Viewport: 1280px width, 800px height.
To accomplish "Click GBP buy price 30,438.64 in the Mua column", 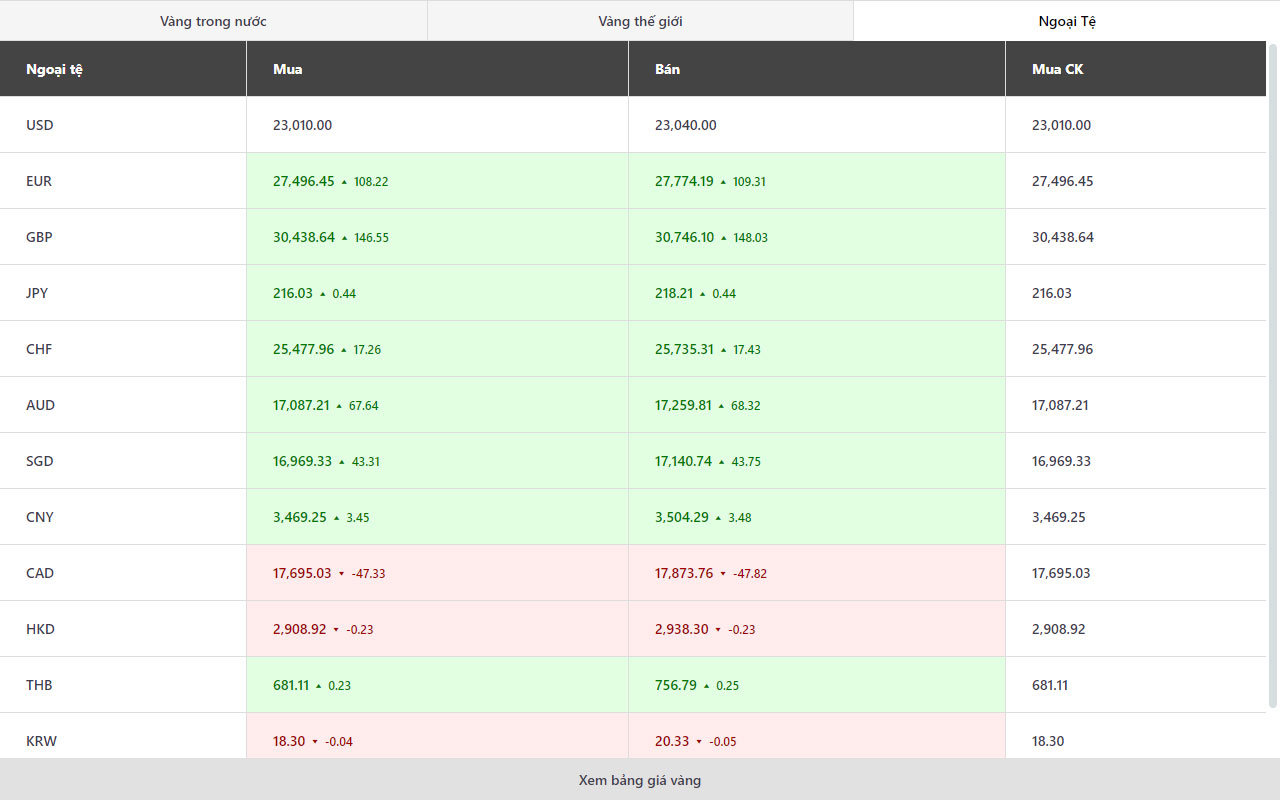I will 304,237.
